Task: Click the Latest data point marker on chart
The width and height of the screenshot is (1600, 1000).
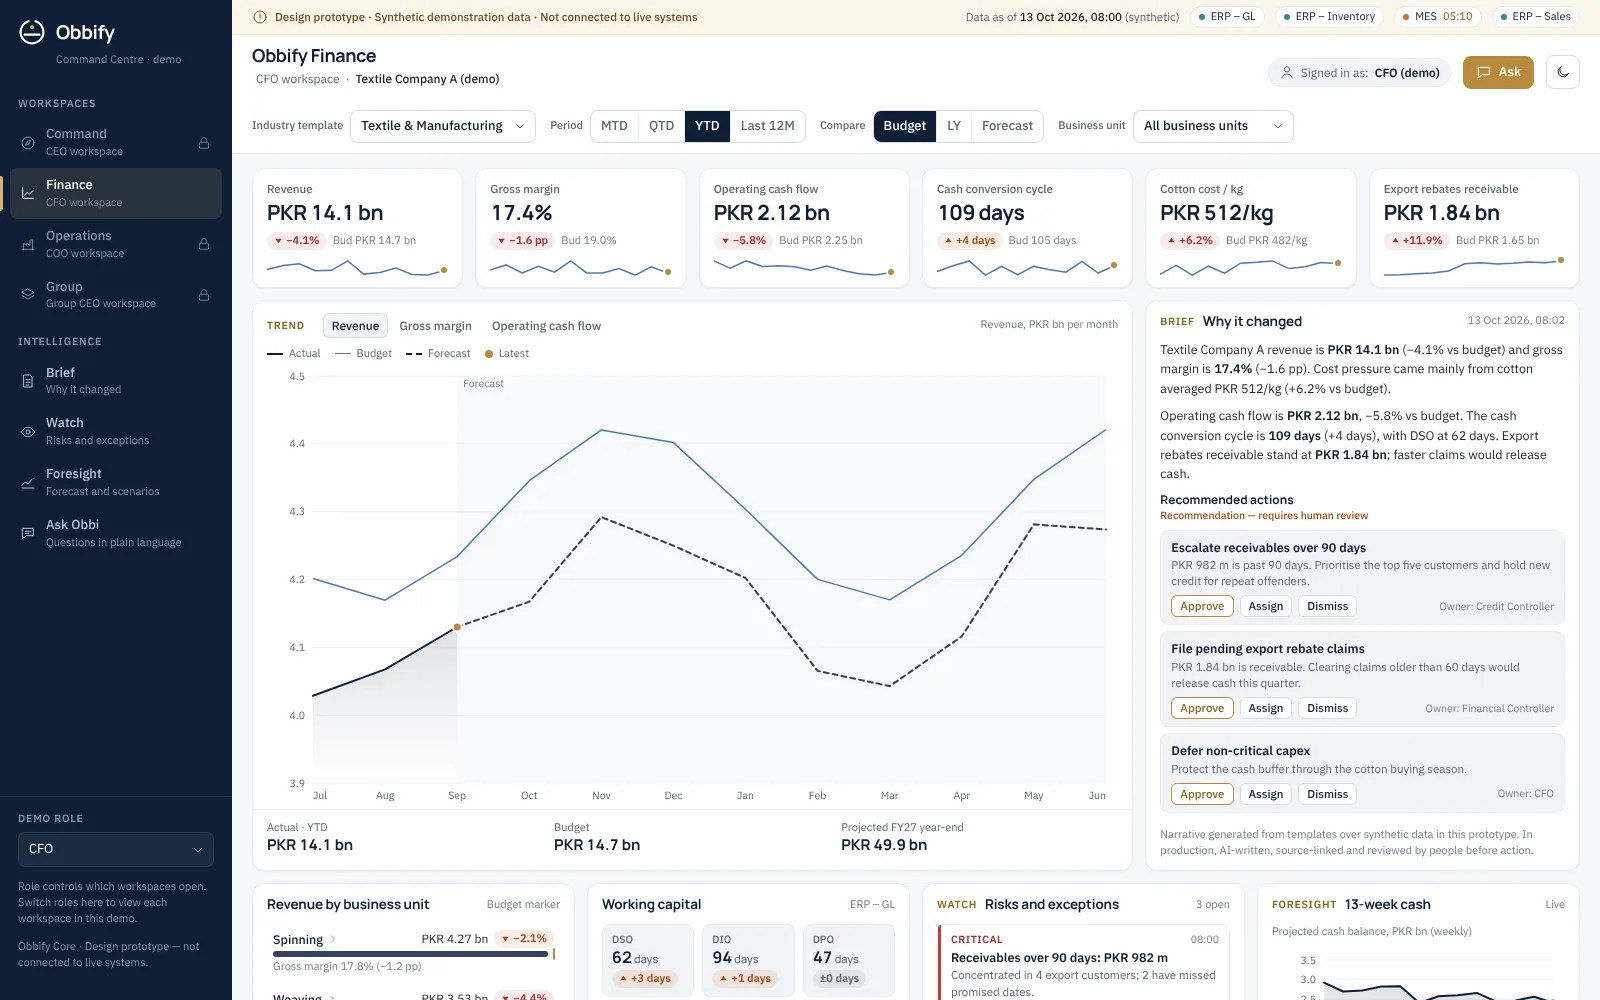Action: pyautogui.click(x=457, y=627)
